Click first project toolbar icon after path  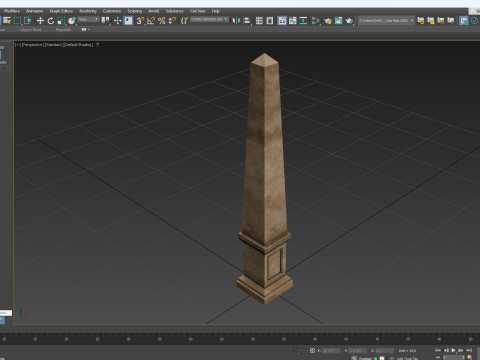tap(421, 21)
